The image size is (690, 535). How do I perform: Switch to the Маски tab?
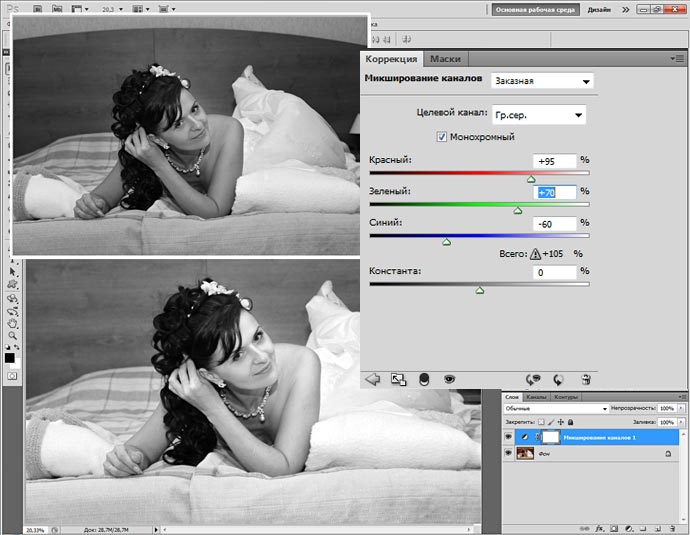[x=445, y=59]
